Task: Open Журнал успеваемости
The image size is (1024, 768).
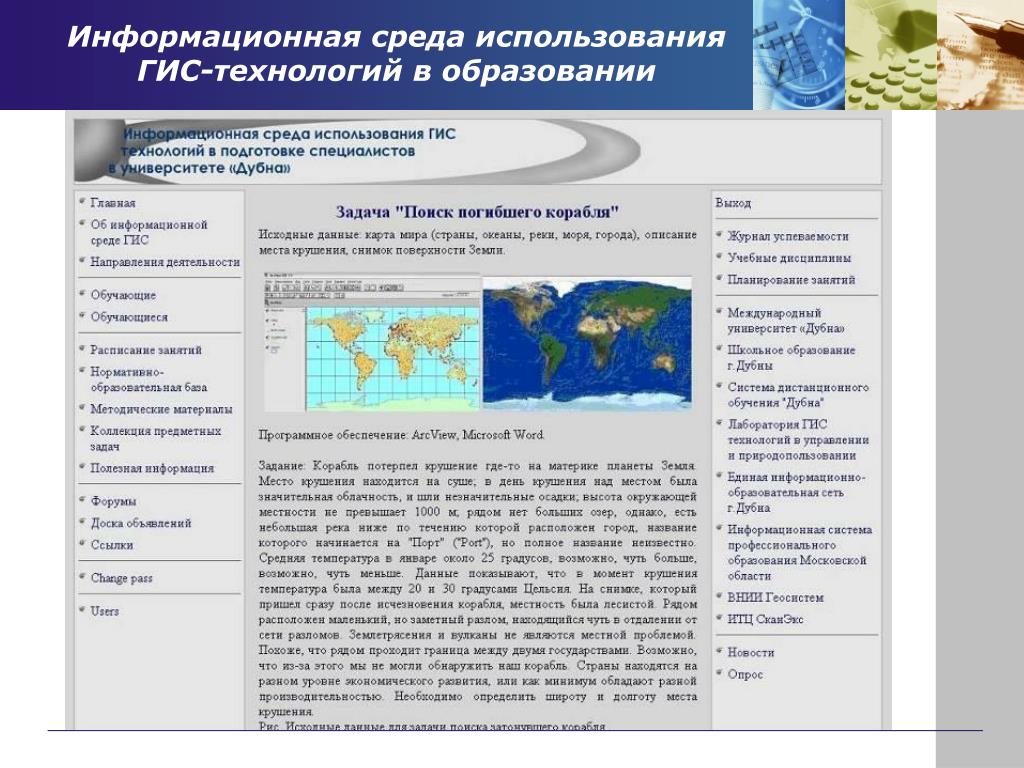Action: (x=788, y=236)
